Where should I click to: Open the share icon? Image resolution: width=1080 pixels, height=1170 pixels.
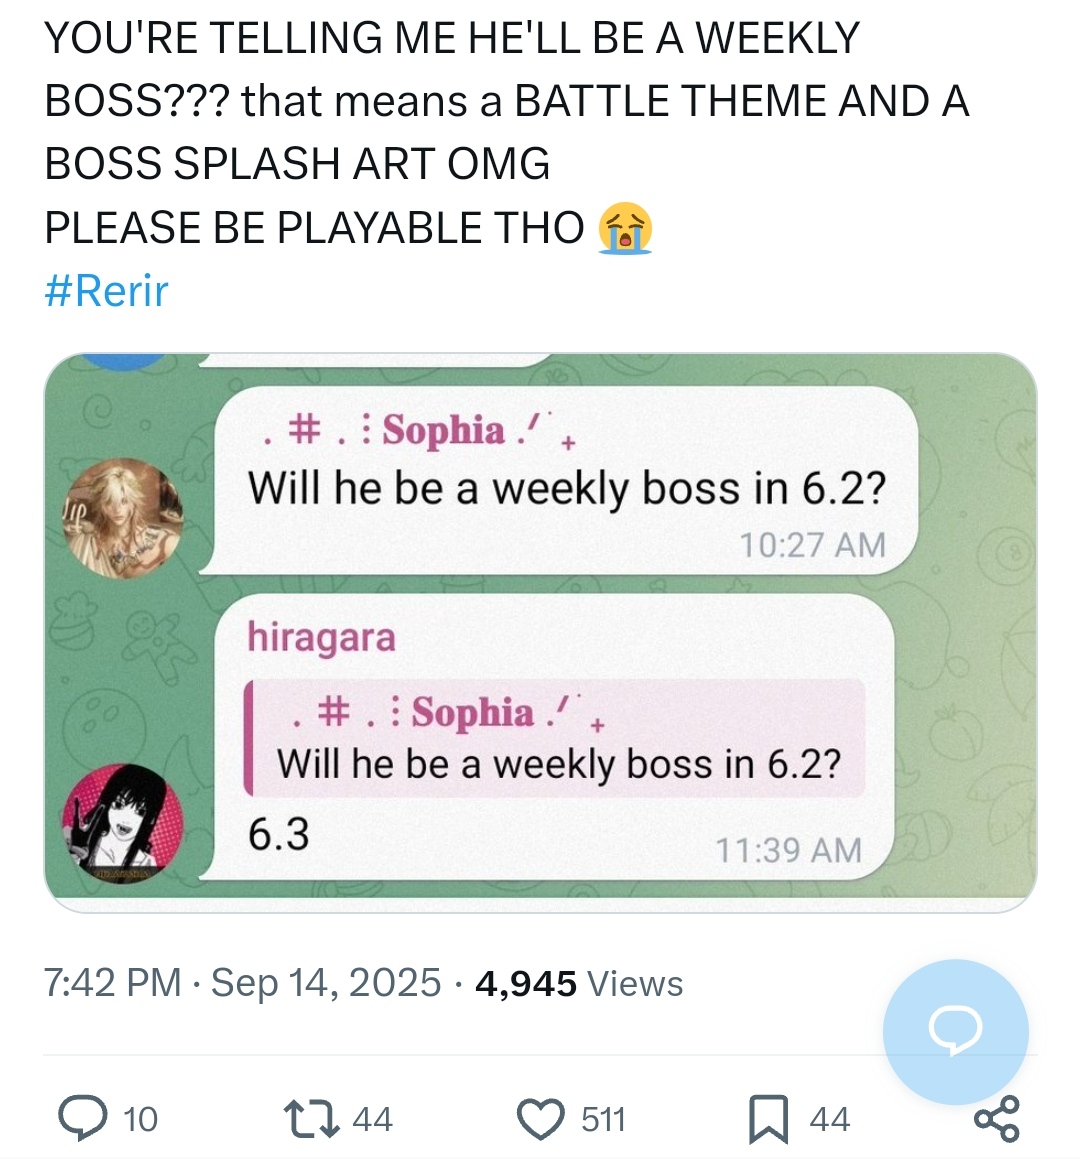coord(997,1119)
